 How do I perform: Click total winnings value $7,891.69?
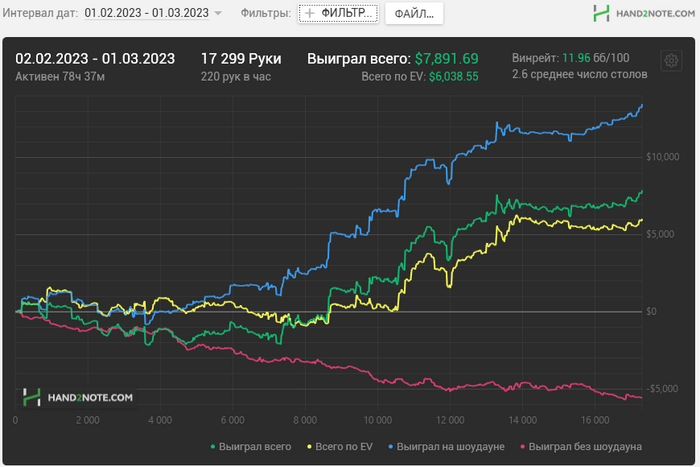point(446,58)
